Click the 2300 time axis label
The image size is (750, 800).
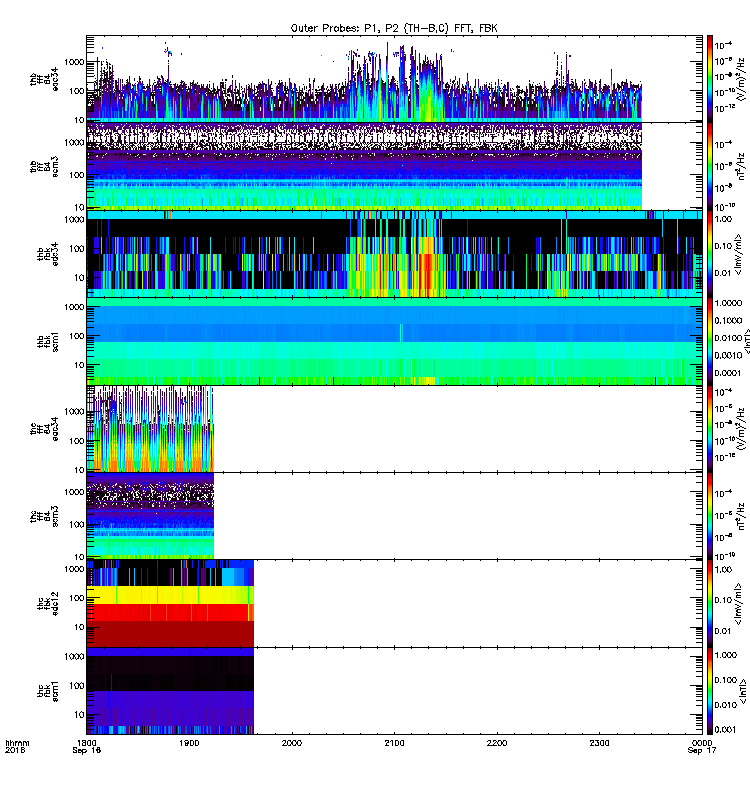599,743
